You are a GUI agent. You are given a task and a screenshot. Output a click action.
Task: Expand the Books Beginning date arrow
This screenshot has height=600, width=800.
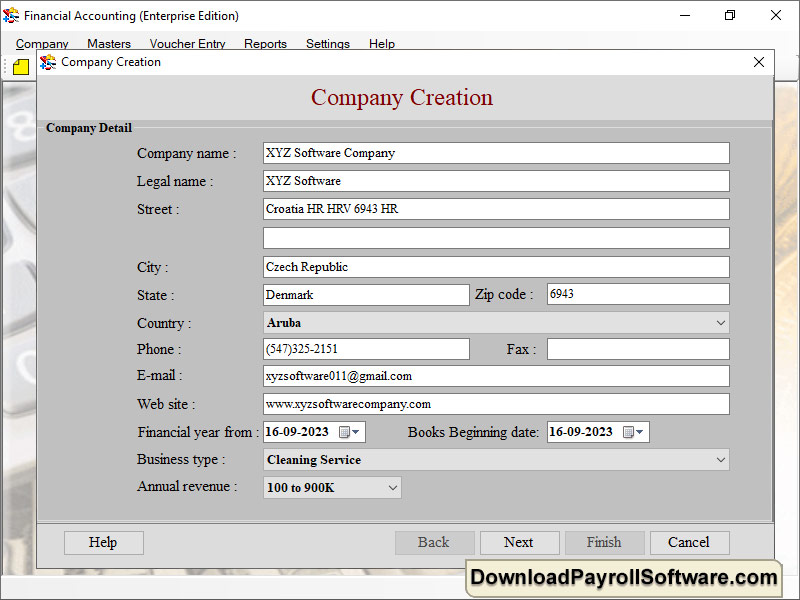point(641,432)
